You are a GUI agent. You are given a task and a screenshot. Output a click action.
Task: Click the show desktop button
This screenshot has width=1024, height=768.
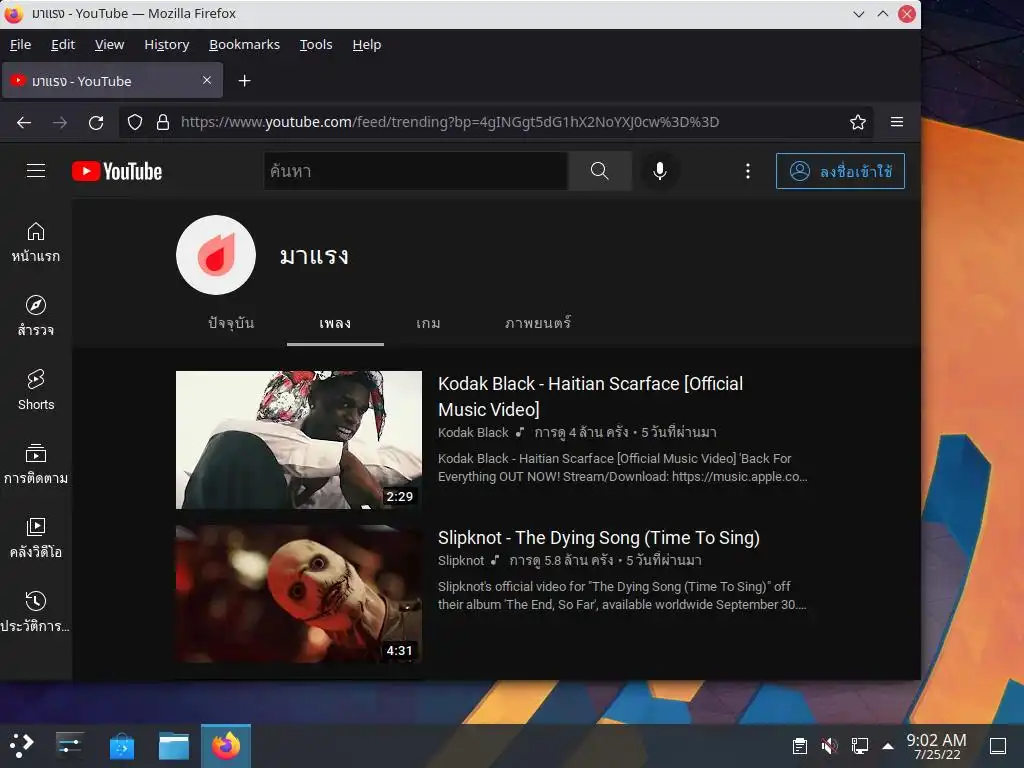pyautogui.click(x=998, y=746)
